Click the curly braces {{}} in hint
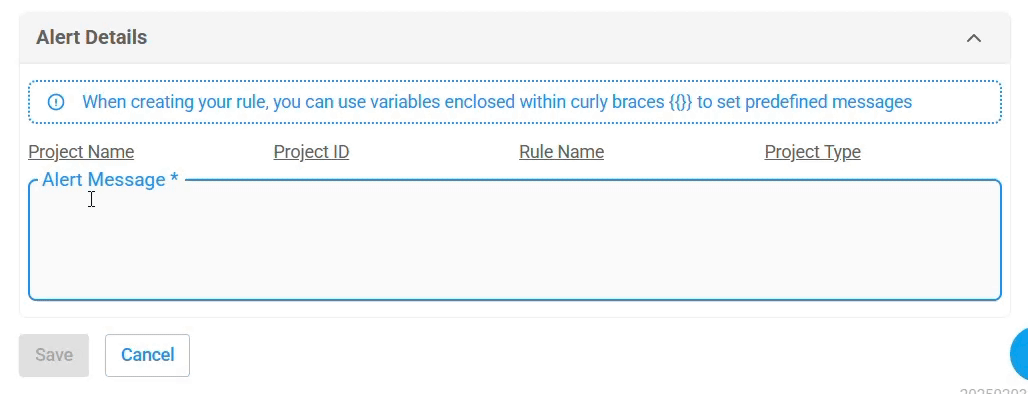1028x394 pixels. 681,102
